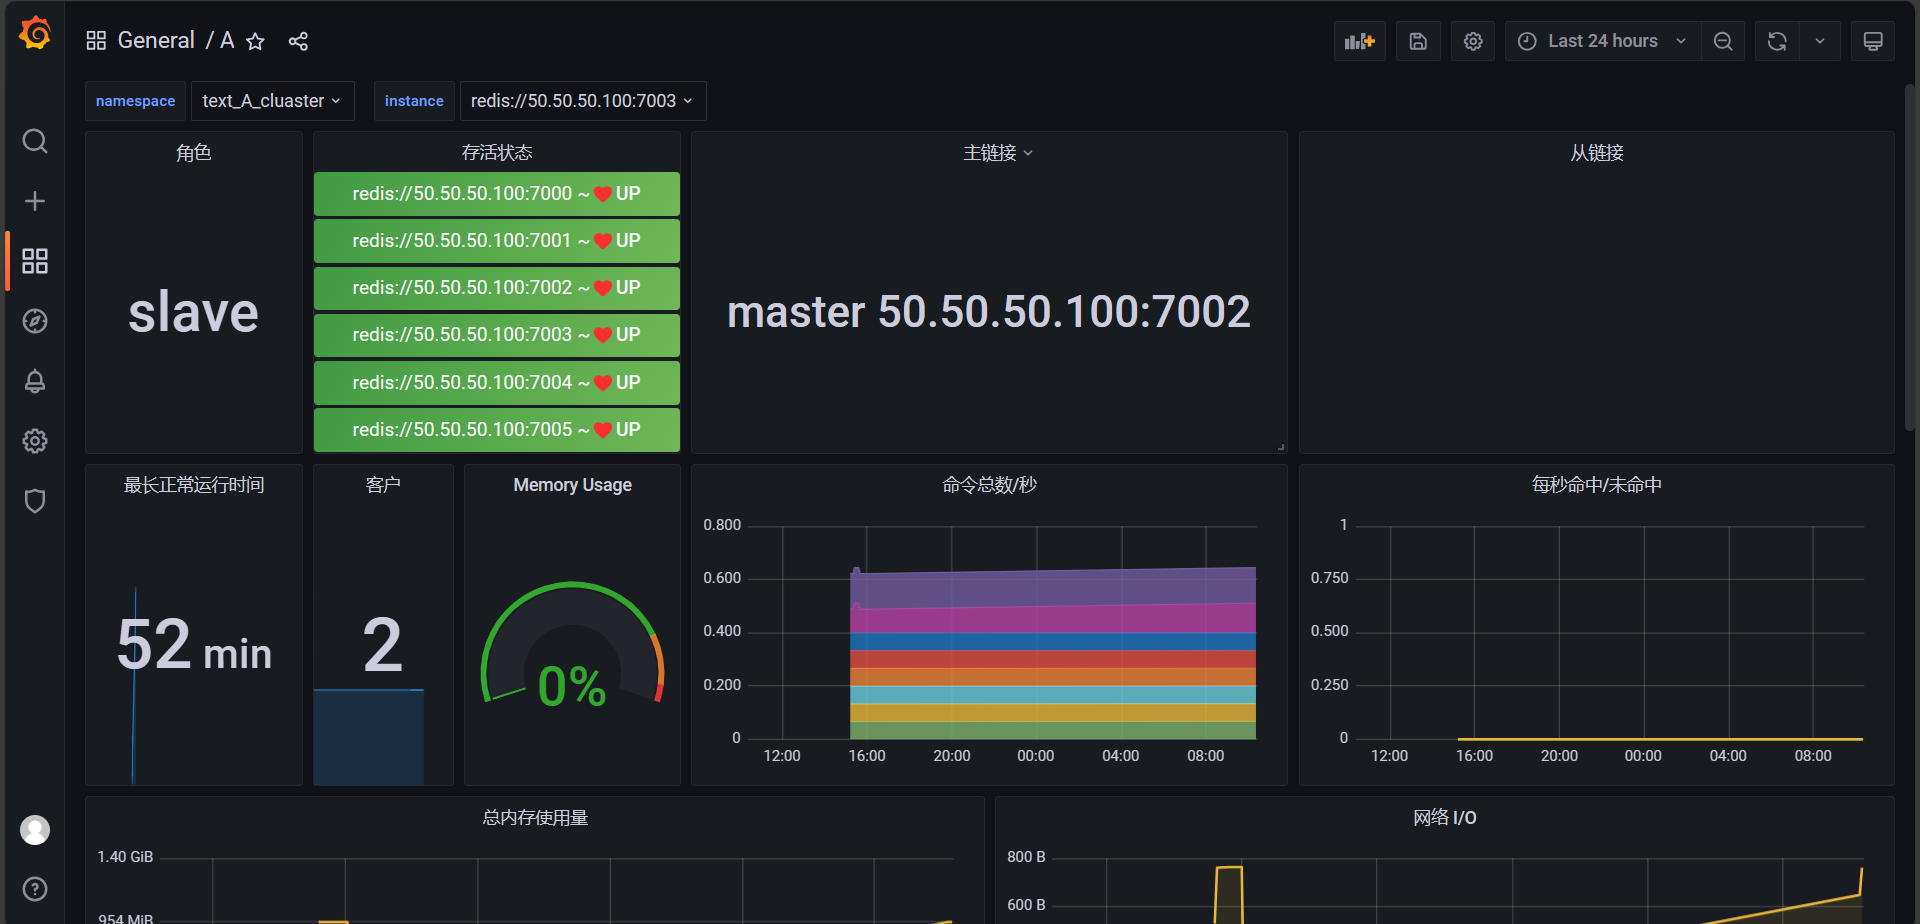Click the instance variable label
The image size is (1920, 924).
[414, 101]
